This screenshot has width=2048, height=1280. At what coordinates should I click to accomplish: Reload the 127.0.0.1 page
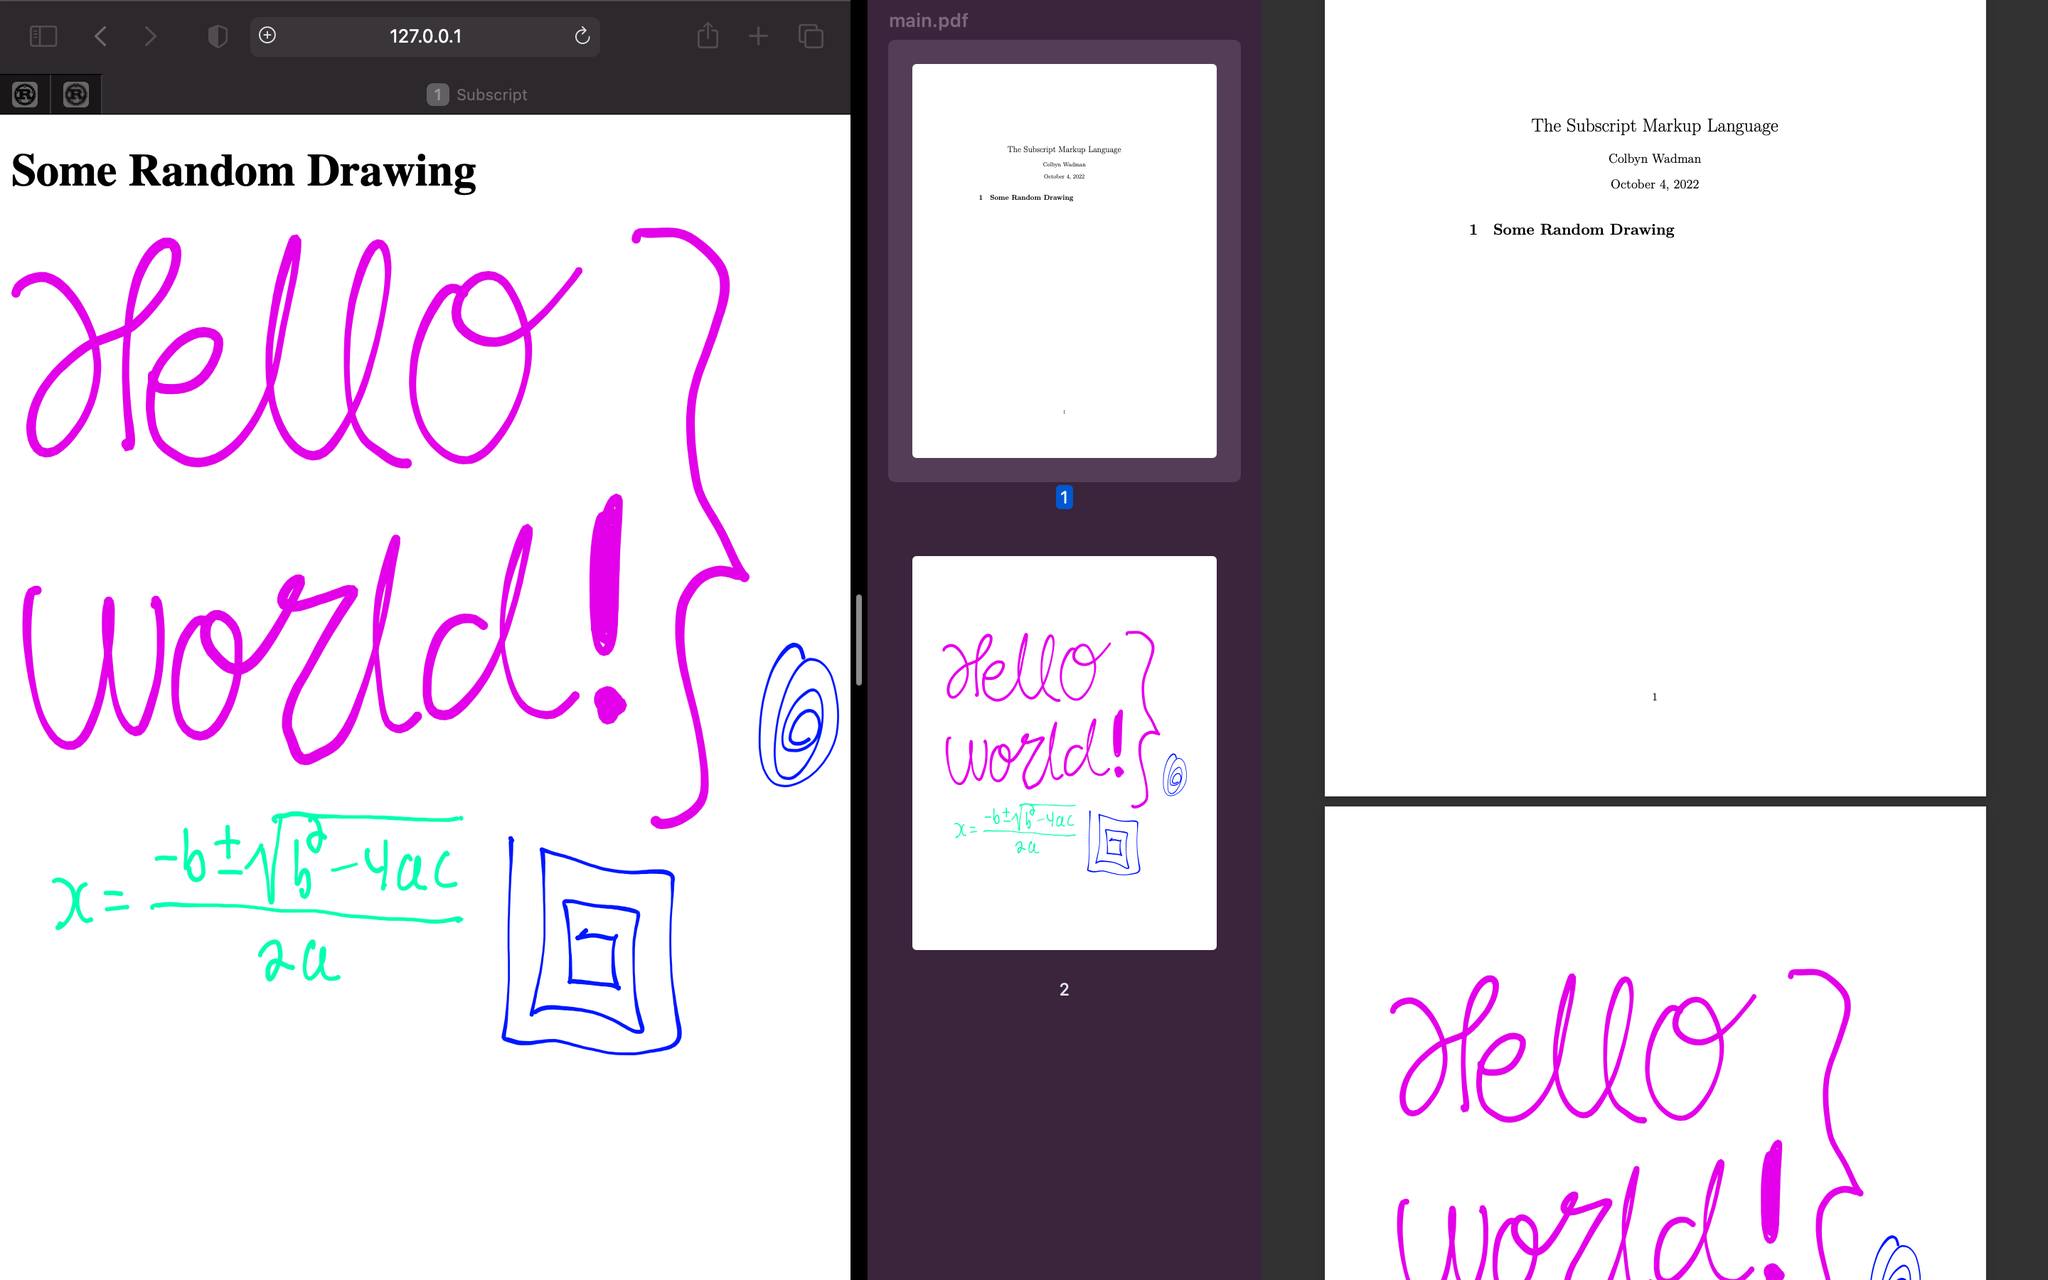click(582, 36)
